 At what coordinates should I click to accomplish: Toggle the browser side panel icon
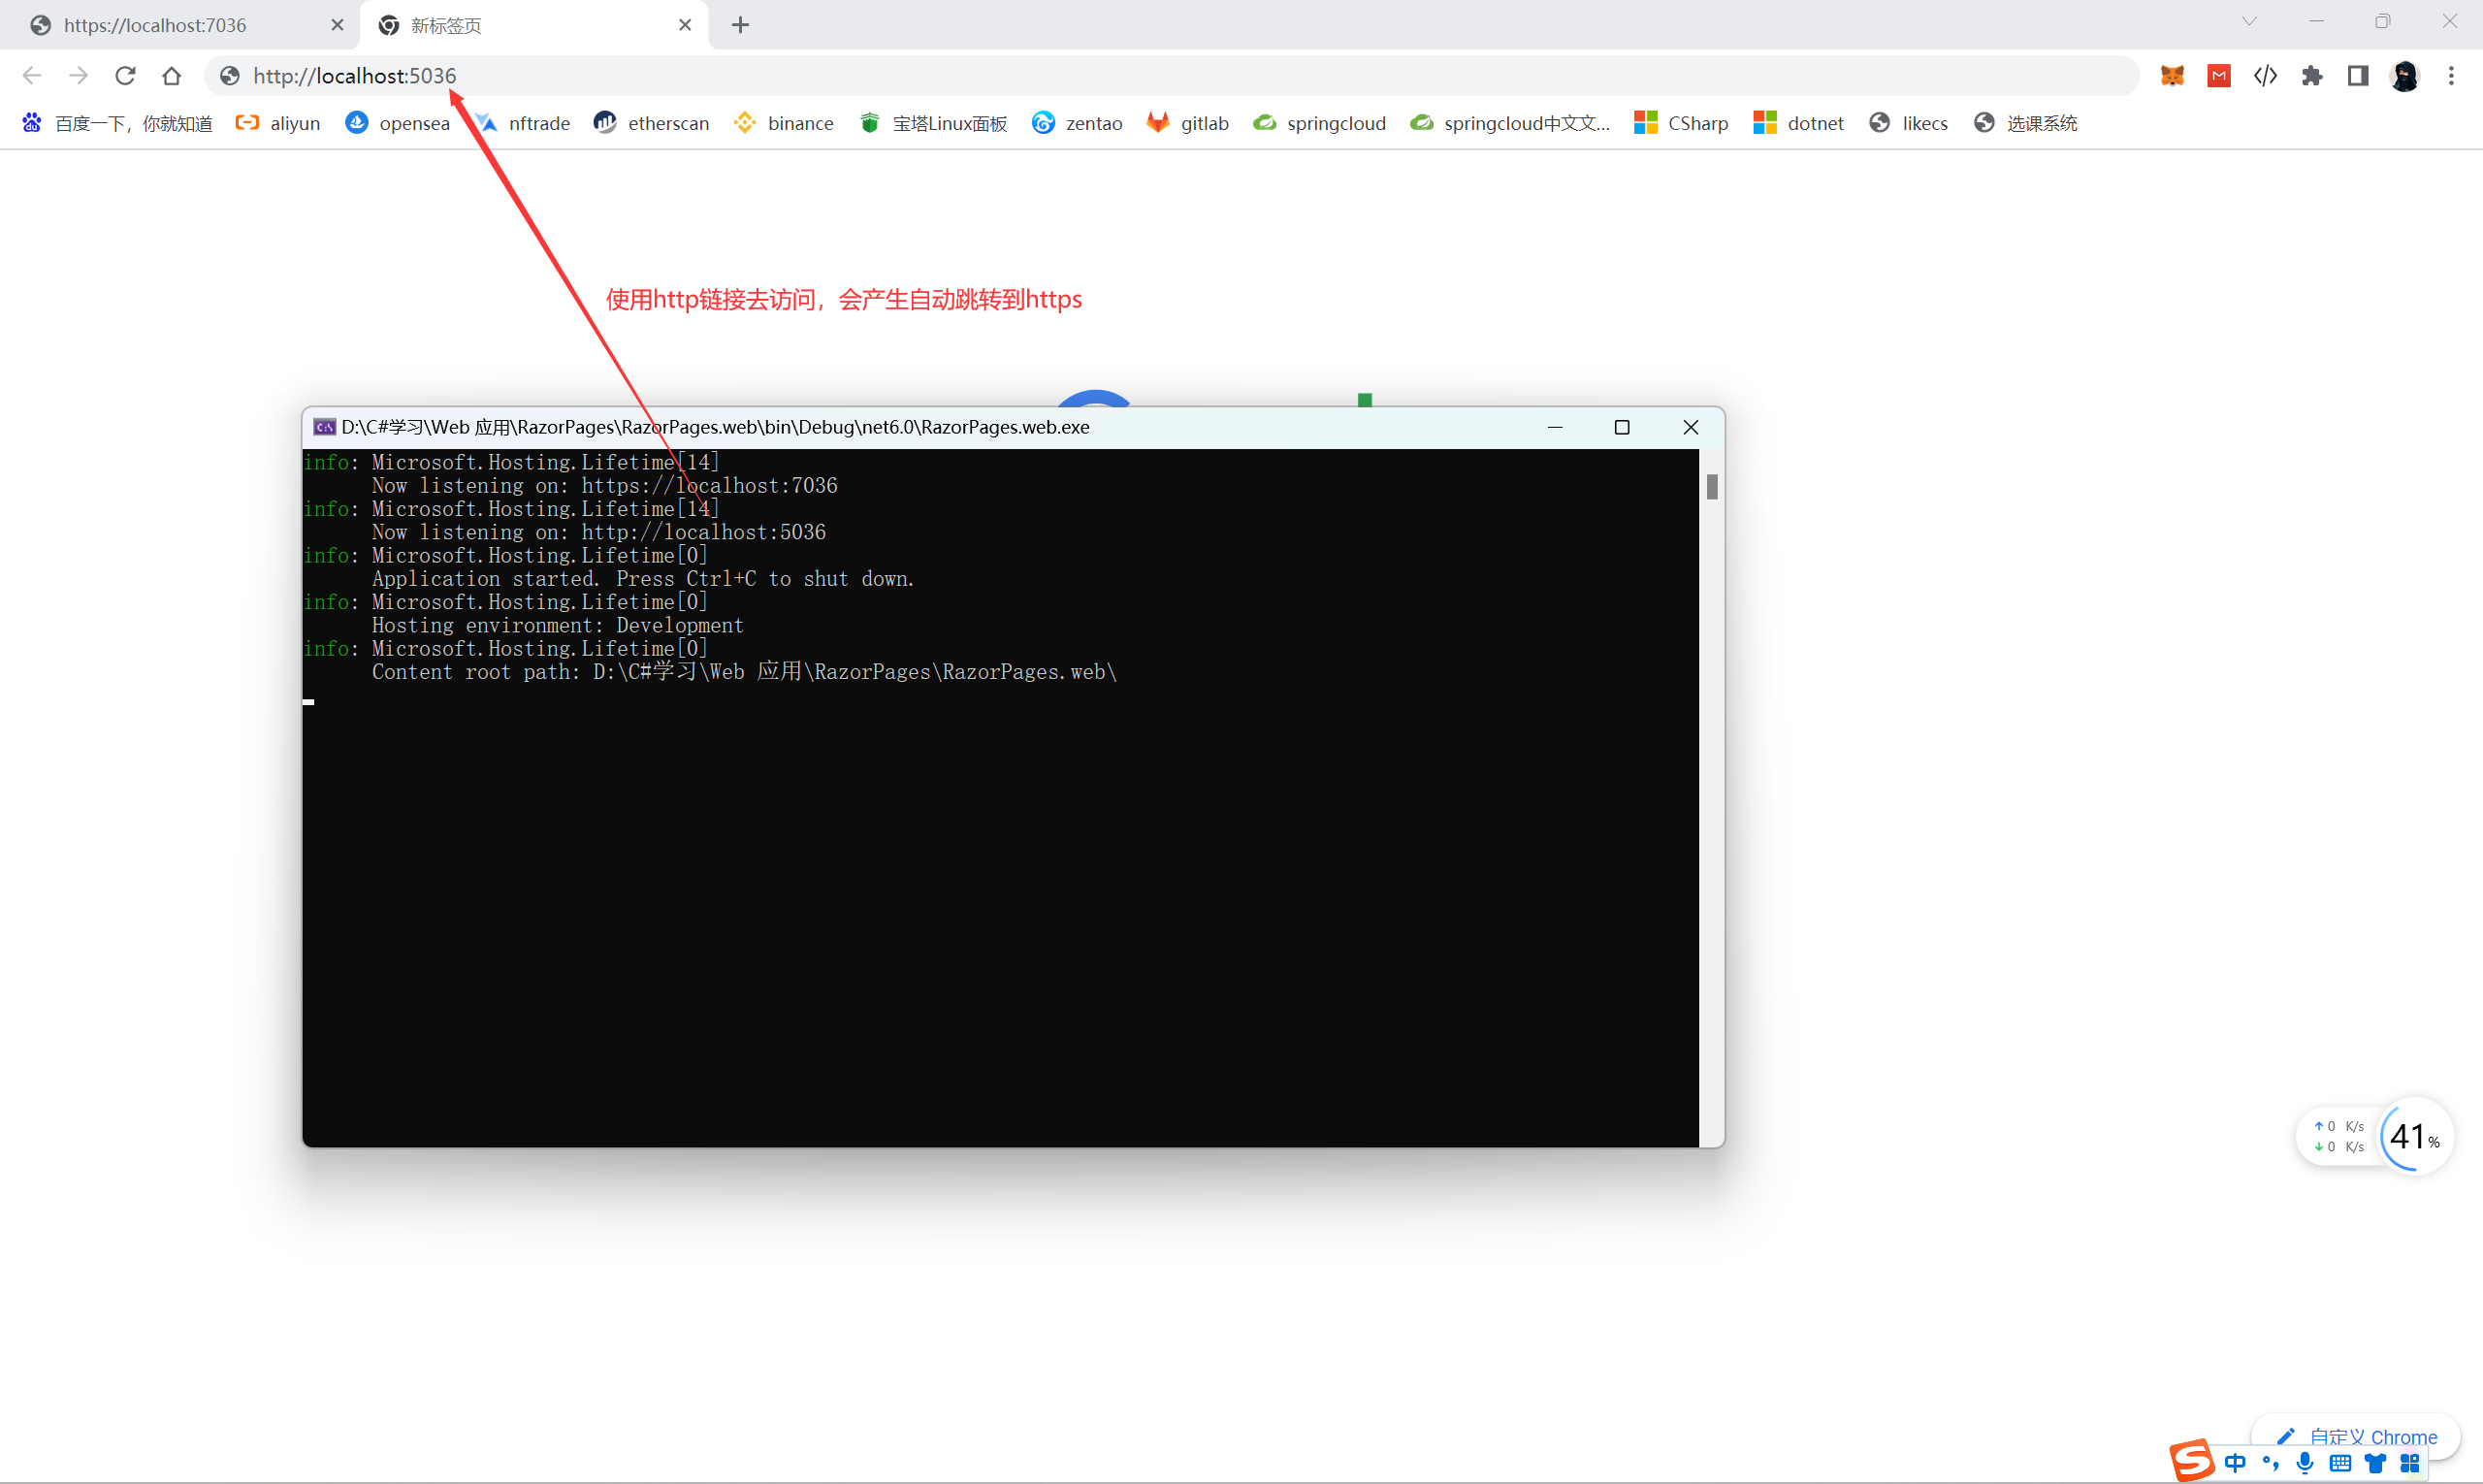2358,76
